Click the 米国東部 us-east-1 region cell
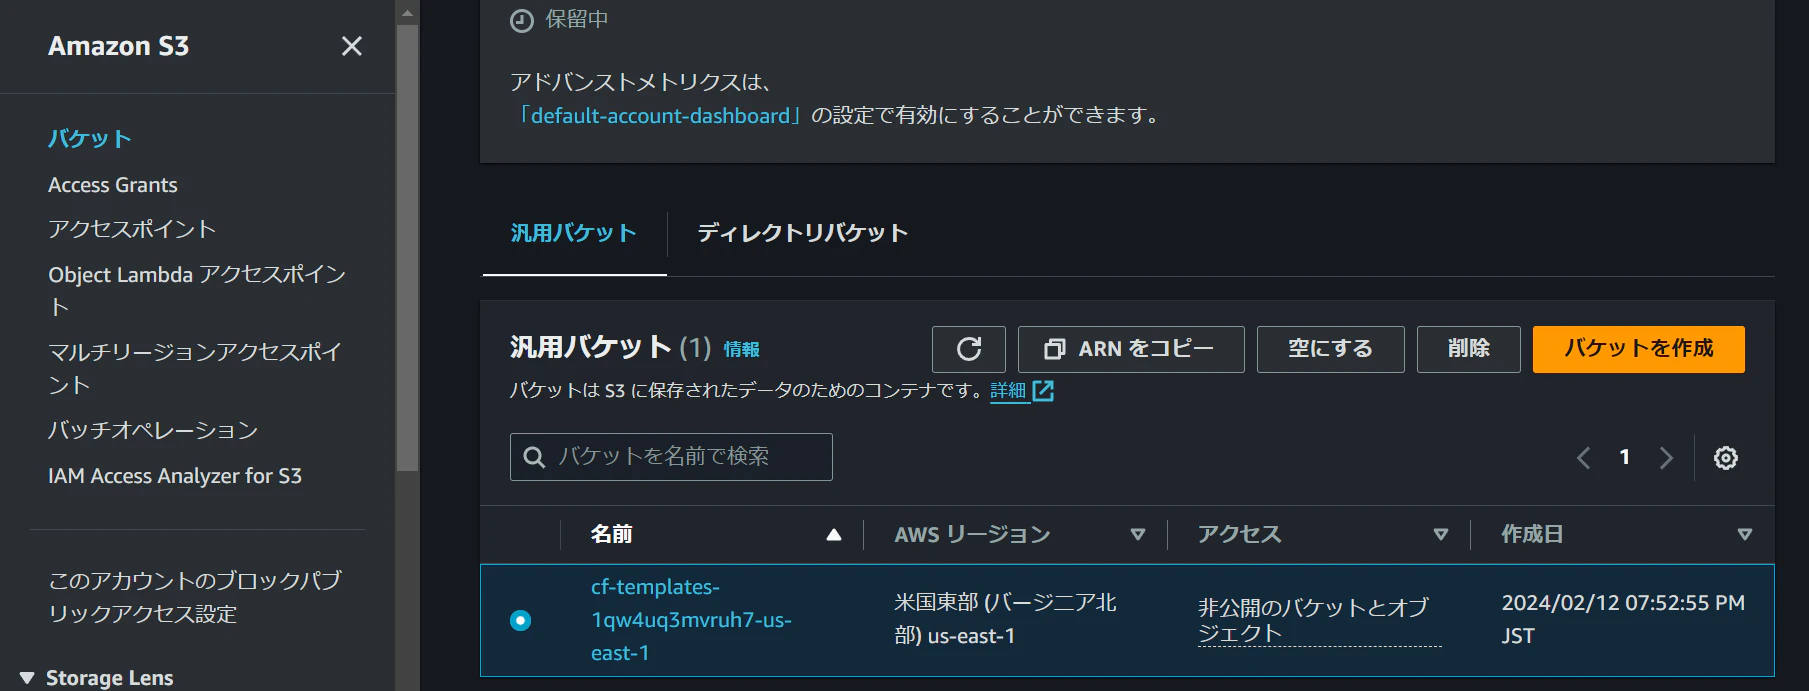 [x=1005, y=620]
